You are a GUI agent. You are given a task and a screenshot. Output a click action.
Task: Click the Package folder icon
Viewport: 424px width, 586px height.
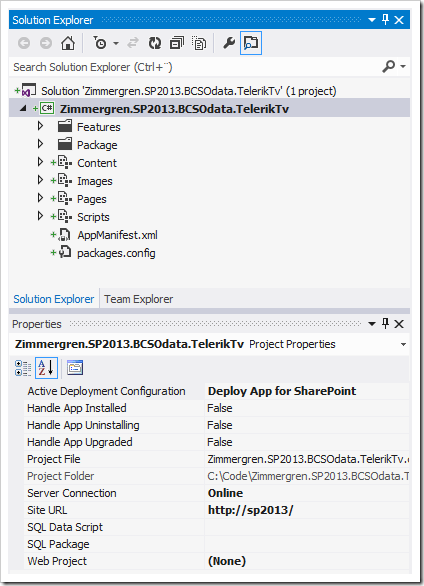click(65, 144)
